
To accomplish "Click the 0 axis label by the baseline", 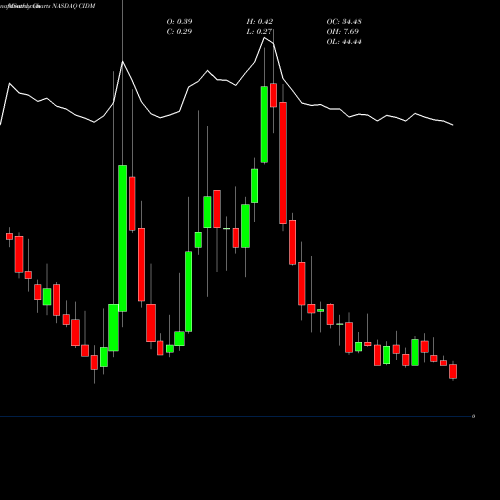I will 473,416.
